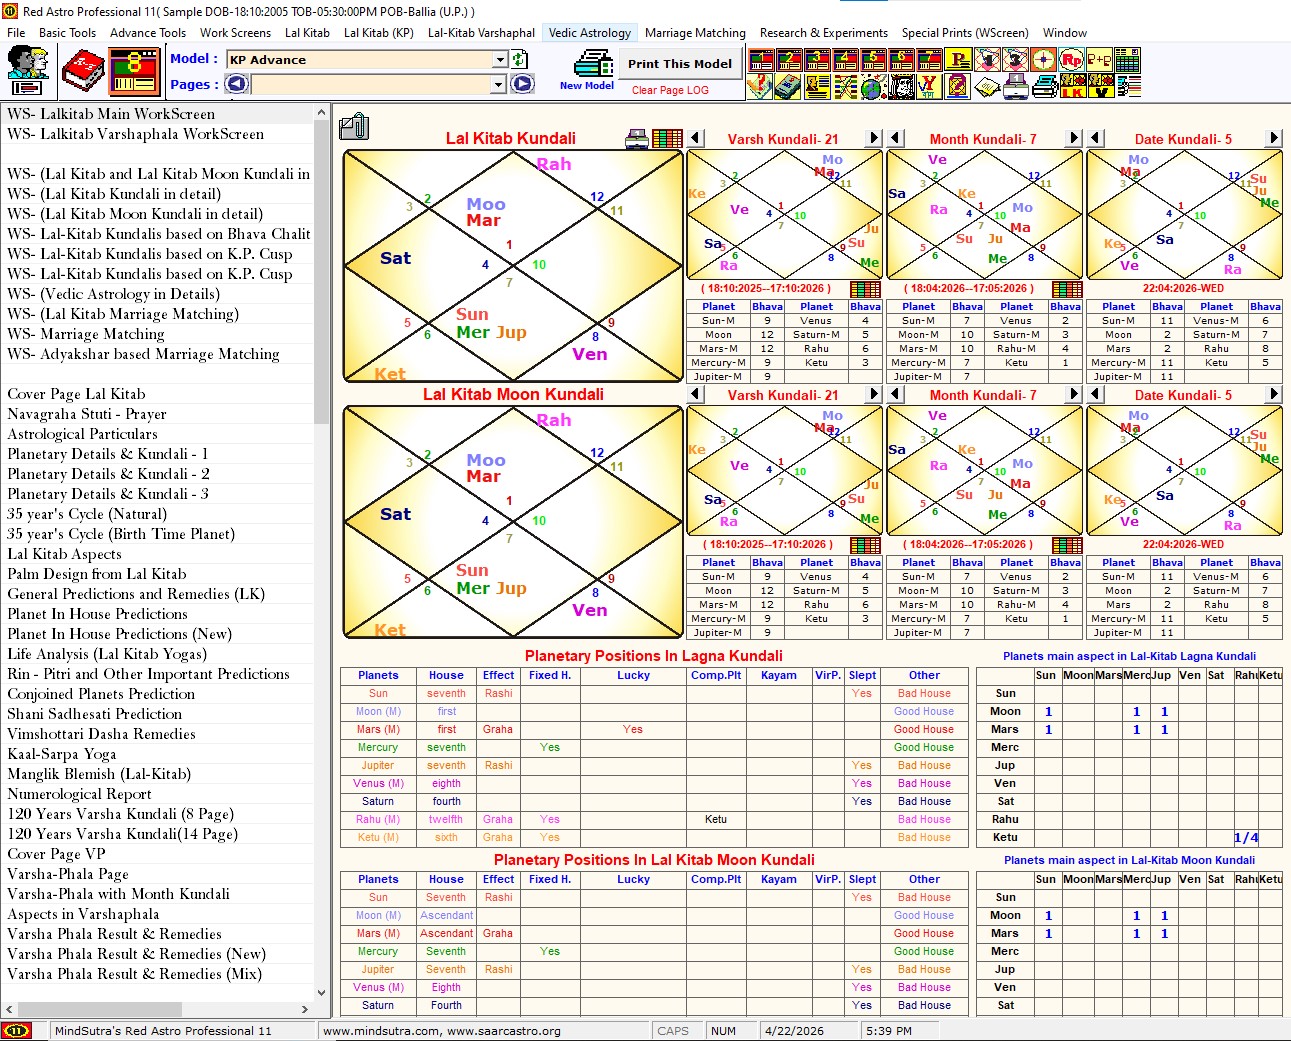Viewport: 1291px width, 1041px height.
Task: Click the green table grid icon
Action: [x=1128, y=60]
